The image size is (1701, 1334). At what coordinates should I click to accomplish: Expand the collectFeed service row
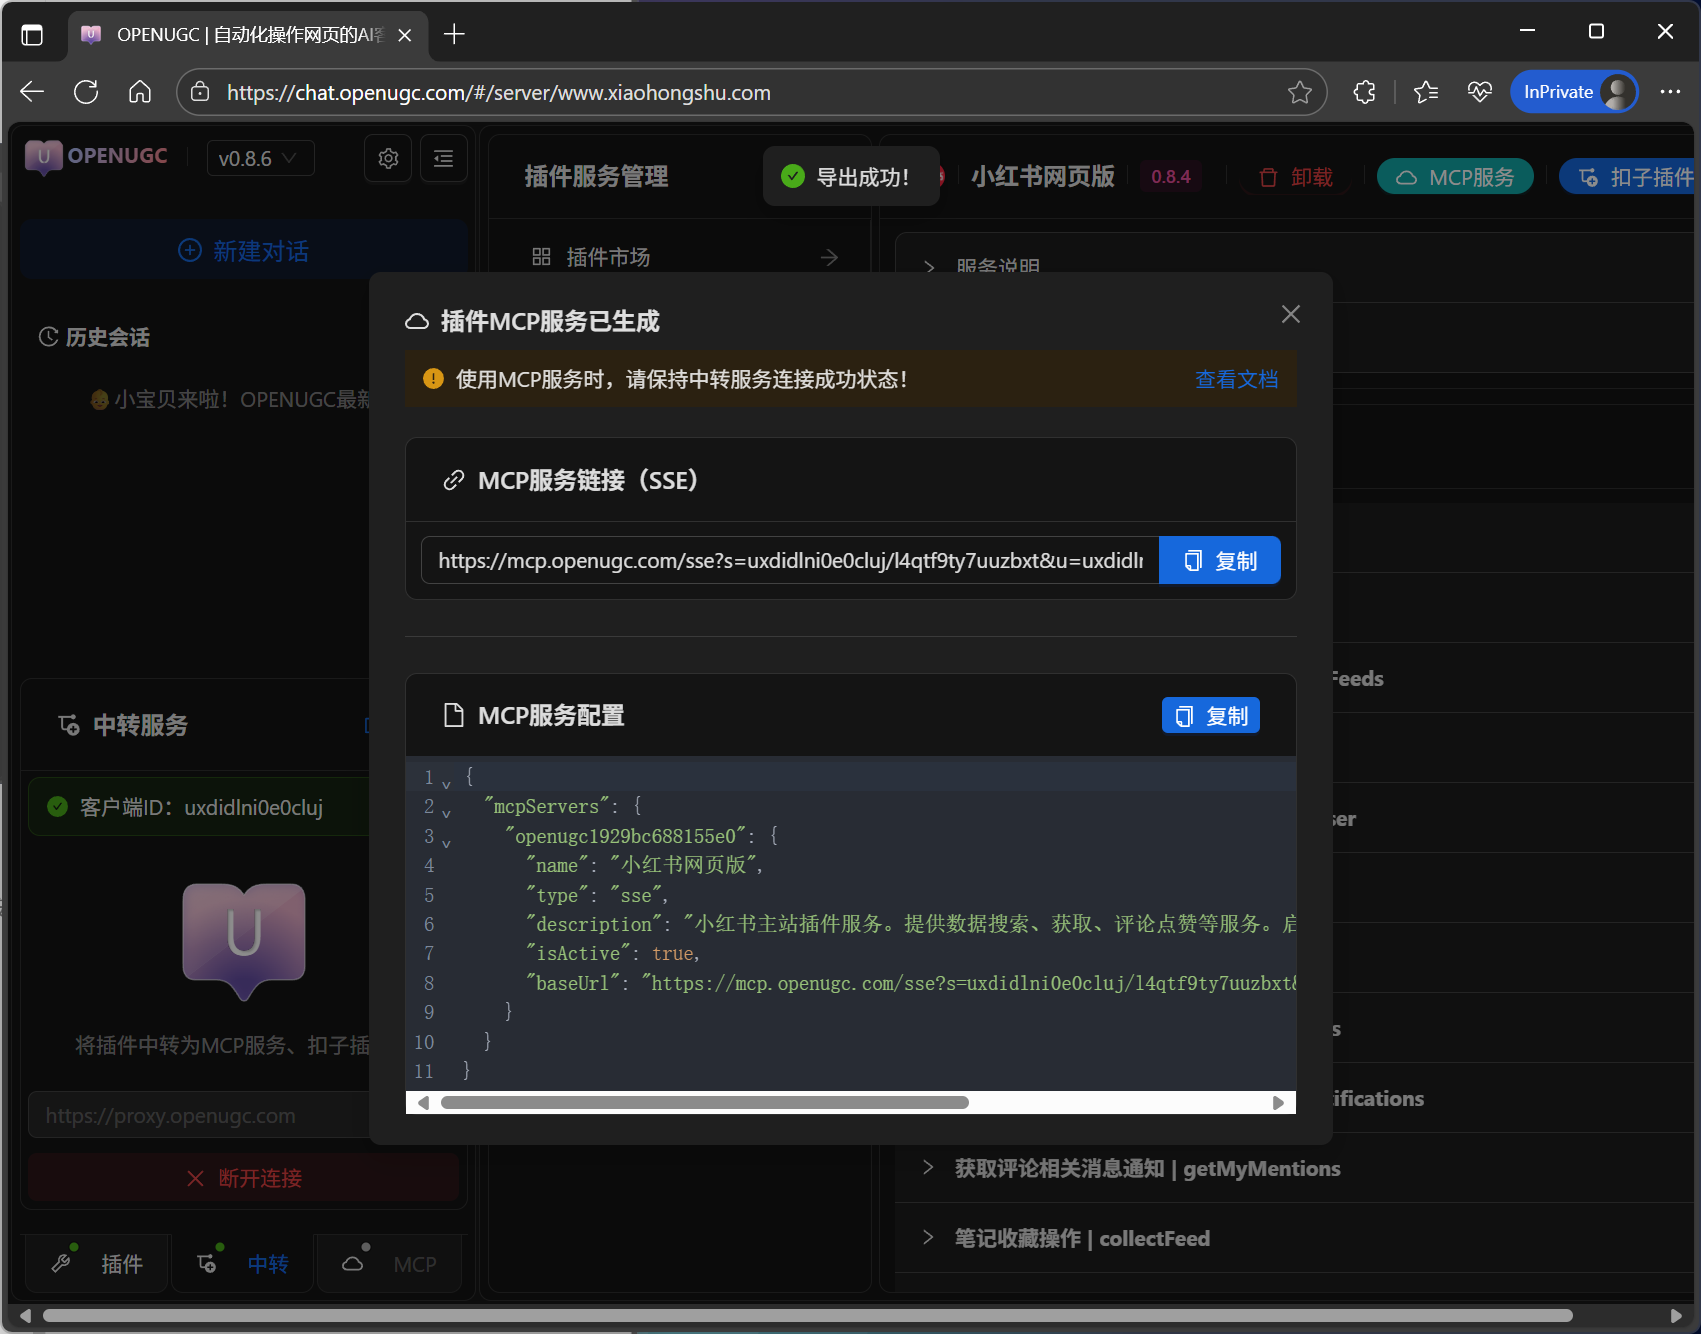1295,1238
